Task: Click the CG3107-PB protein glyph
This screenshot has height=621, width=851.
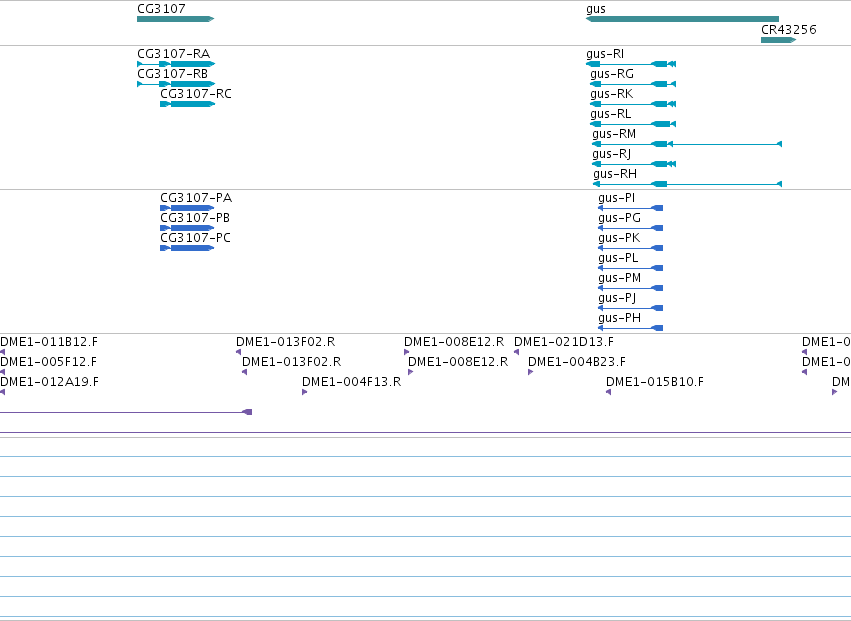Action: pos(187,228)
